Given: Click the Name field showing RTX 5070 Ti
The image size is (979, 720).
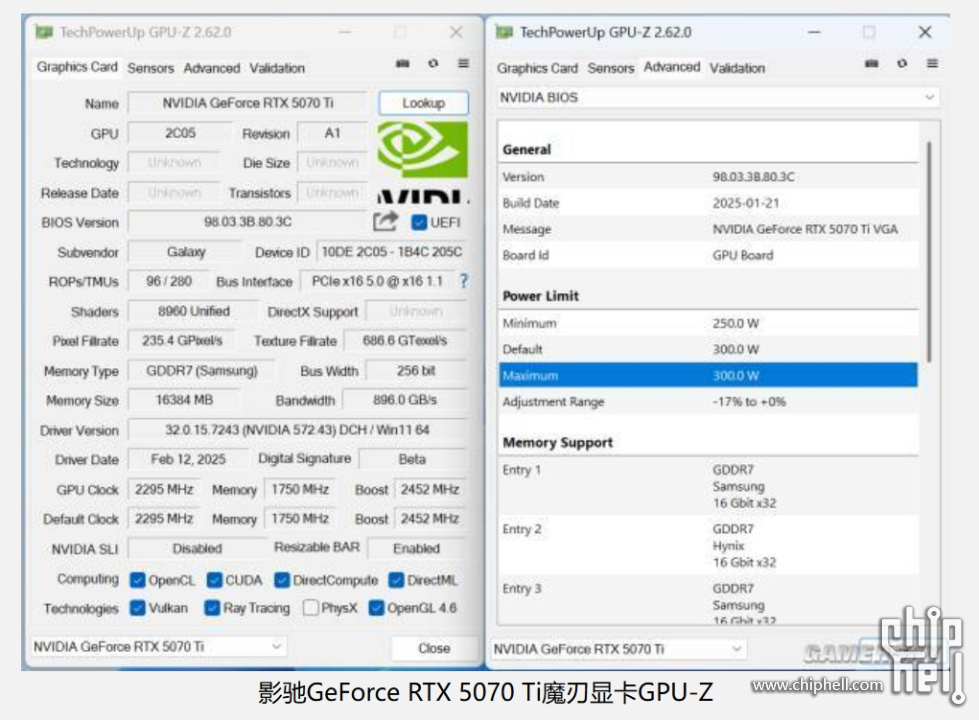Looking at the screenshot, I should coord(248,103).
